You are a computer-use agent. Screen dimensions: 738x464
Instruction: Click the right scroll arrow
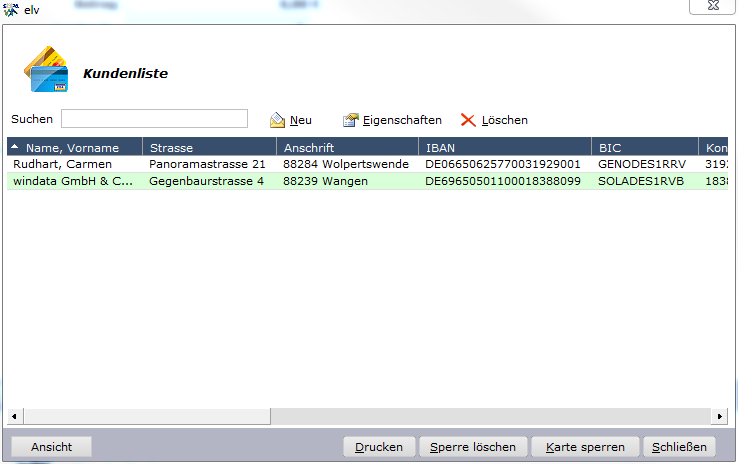tap(719, 416)
